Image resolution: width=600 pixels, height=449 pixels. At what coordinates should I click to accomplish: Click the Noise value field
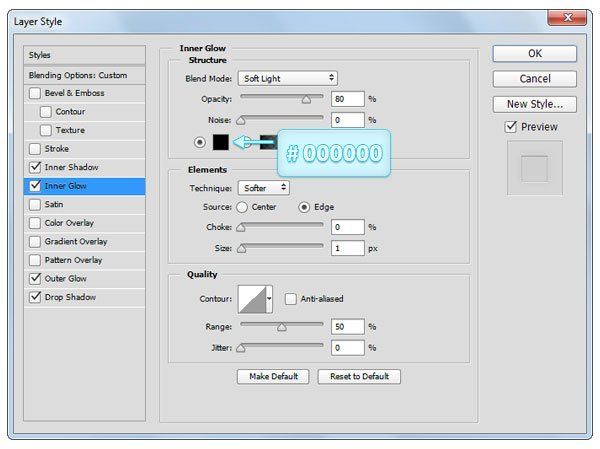pyautogui.click(x=347, y=120)
